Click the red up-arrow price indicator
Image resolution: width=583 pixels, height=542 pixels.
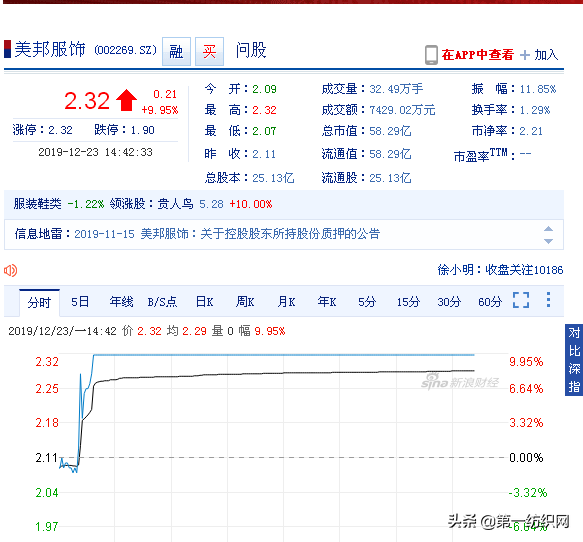pos(126,100)
